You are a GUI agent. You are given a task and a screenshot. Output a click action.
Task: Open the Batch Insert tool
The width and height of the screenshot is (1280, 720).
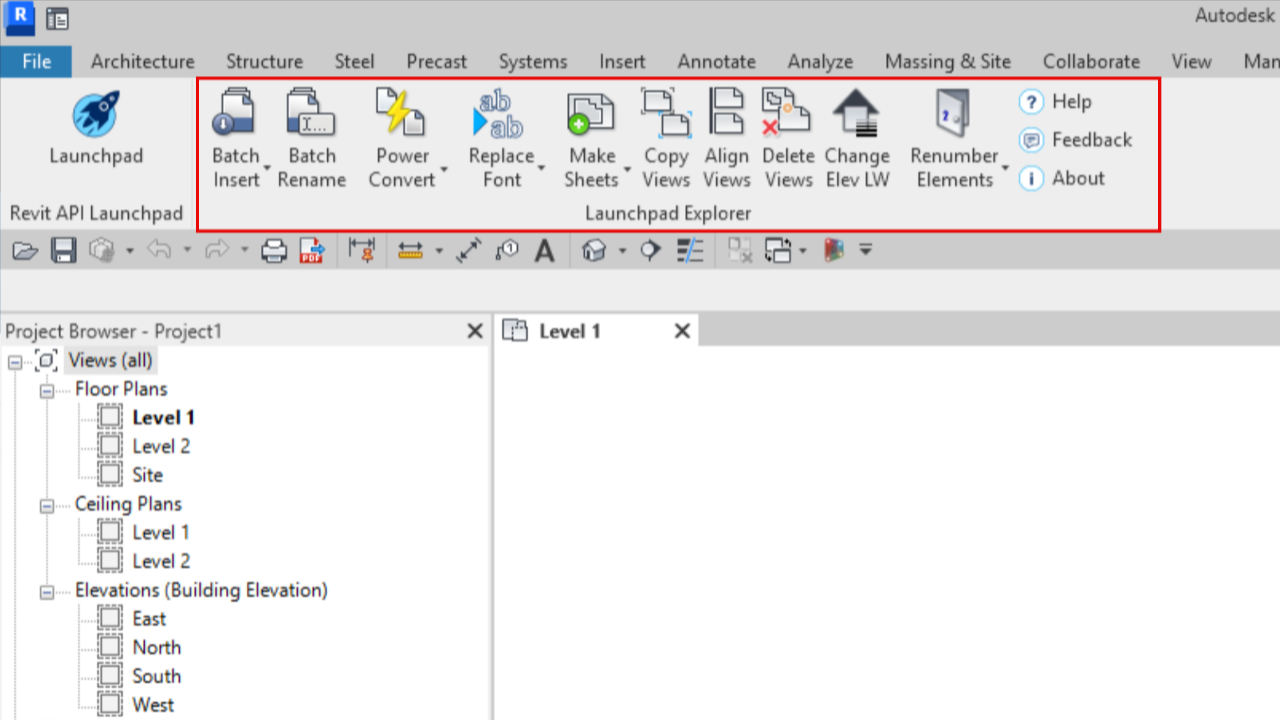236,137
